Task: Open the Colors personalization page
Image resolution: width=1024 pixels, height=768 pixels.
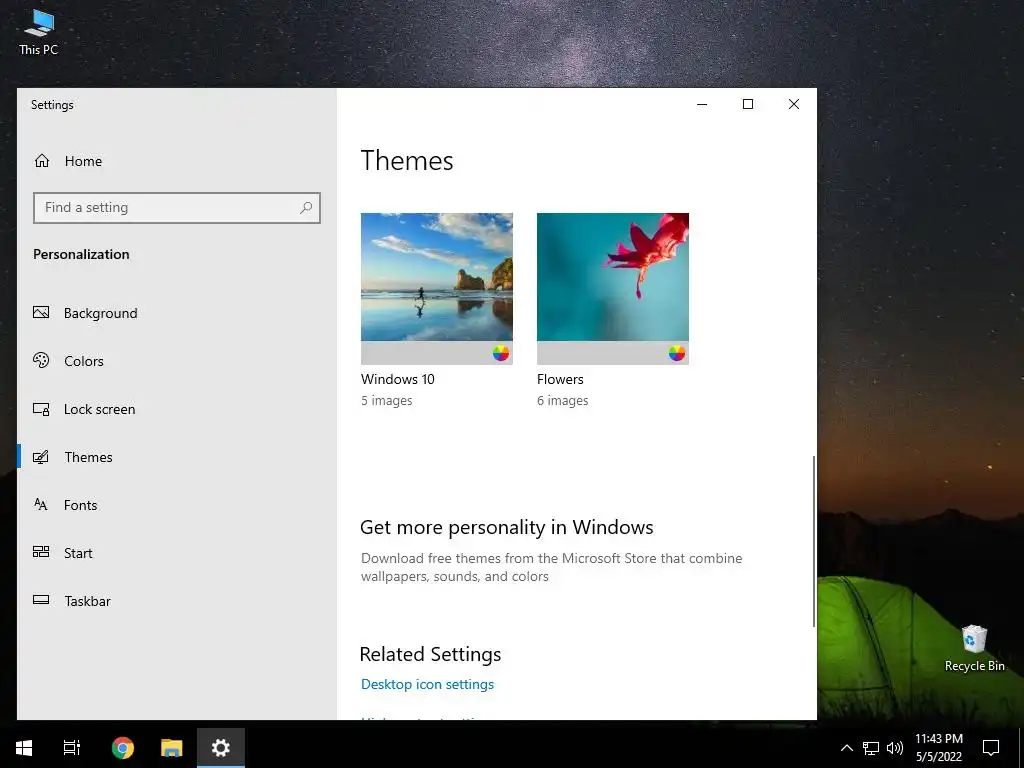Action: coord(176,360)
